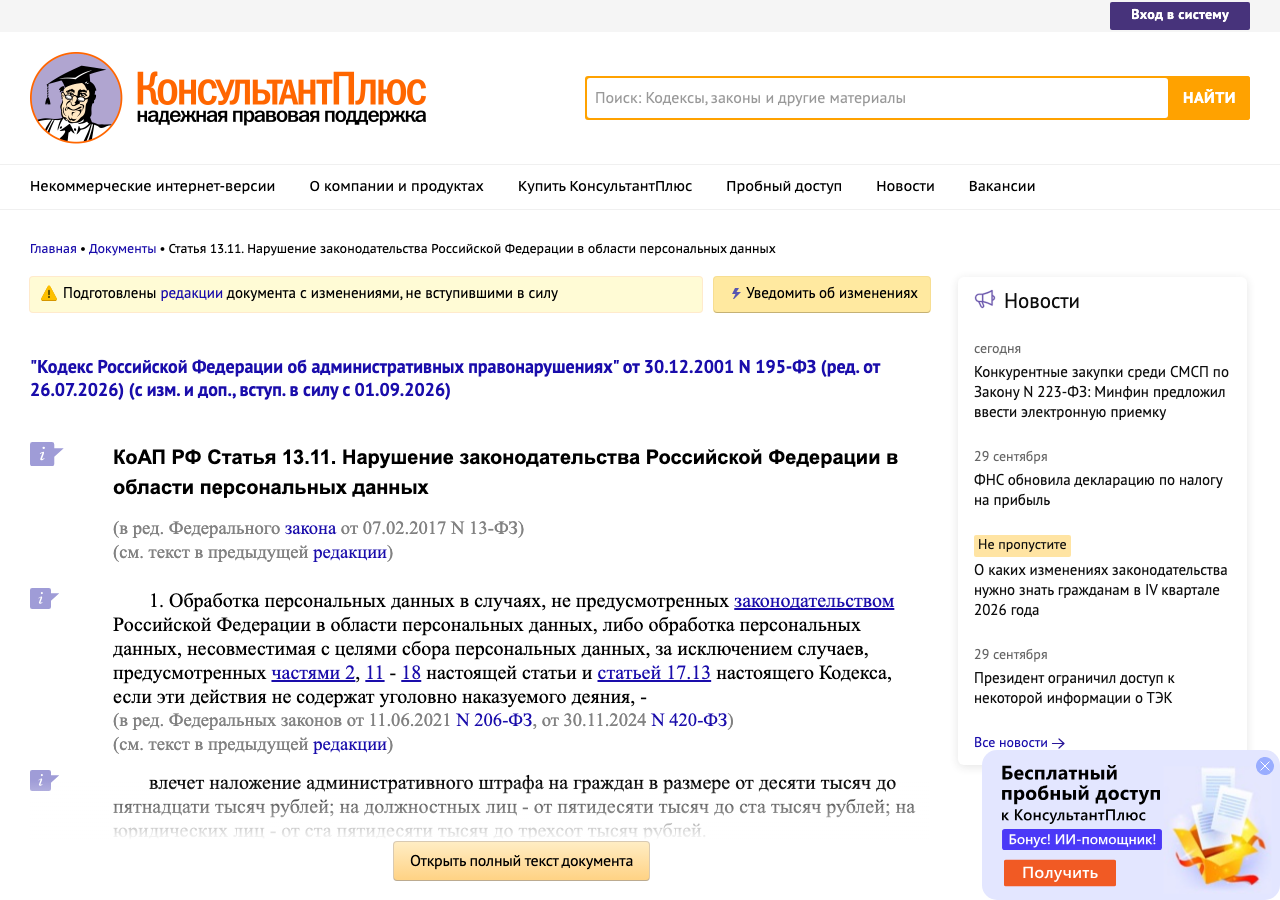Click Открыть полный текст документа
This screenshot has width=1280, height=900.
(521, 861)
